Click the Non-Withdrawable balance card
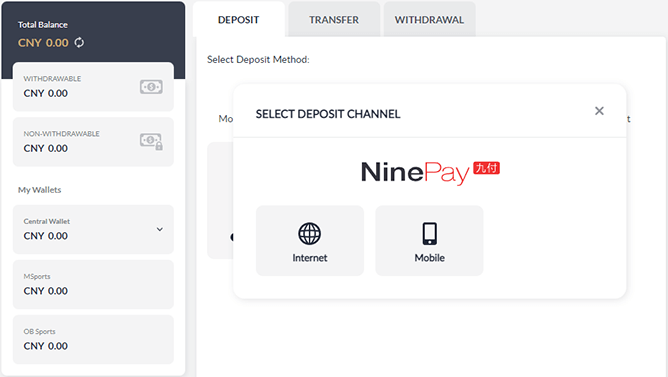Screen dimensions: 668x377 pyautogui.click(x=93, y=142)
